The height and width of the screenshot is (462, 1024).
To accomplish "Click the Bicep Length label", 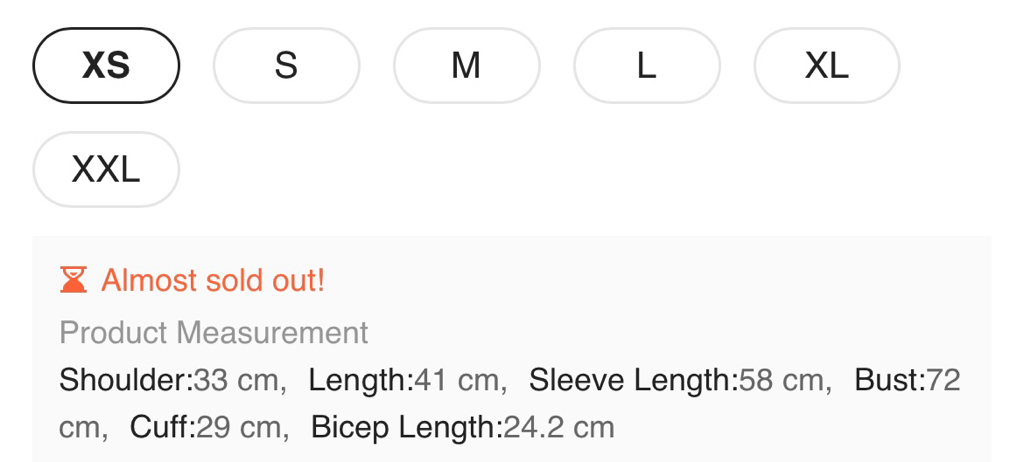I will click(406, 428).
